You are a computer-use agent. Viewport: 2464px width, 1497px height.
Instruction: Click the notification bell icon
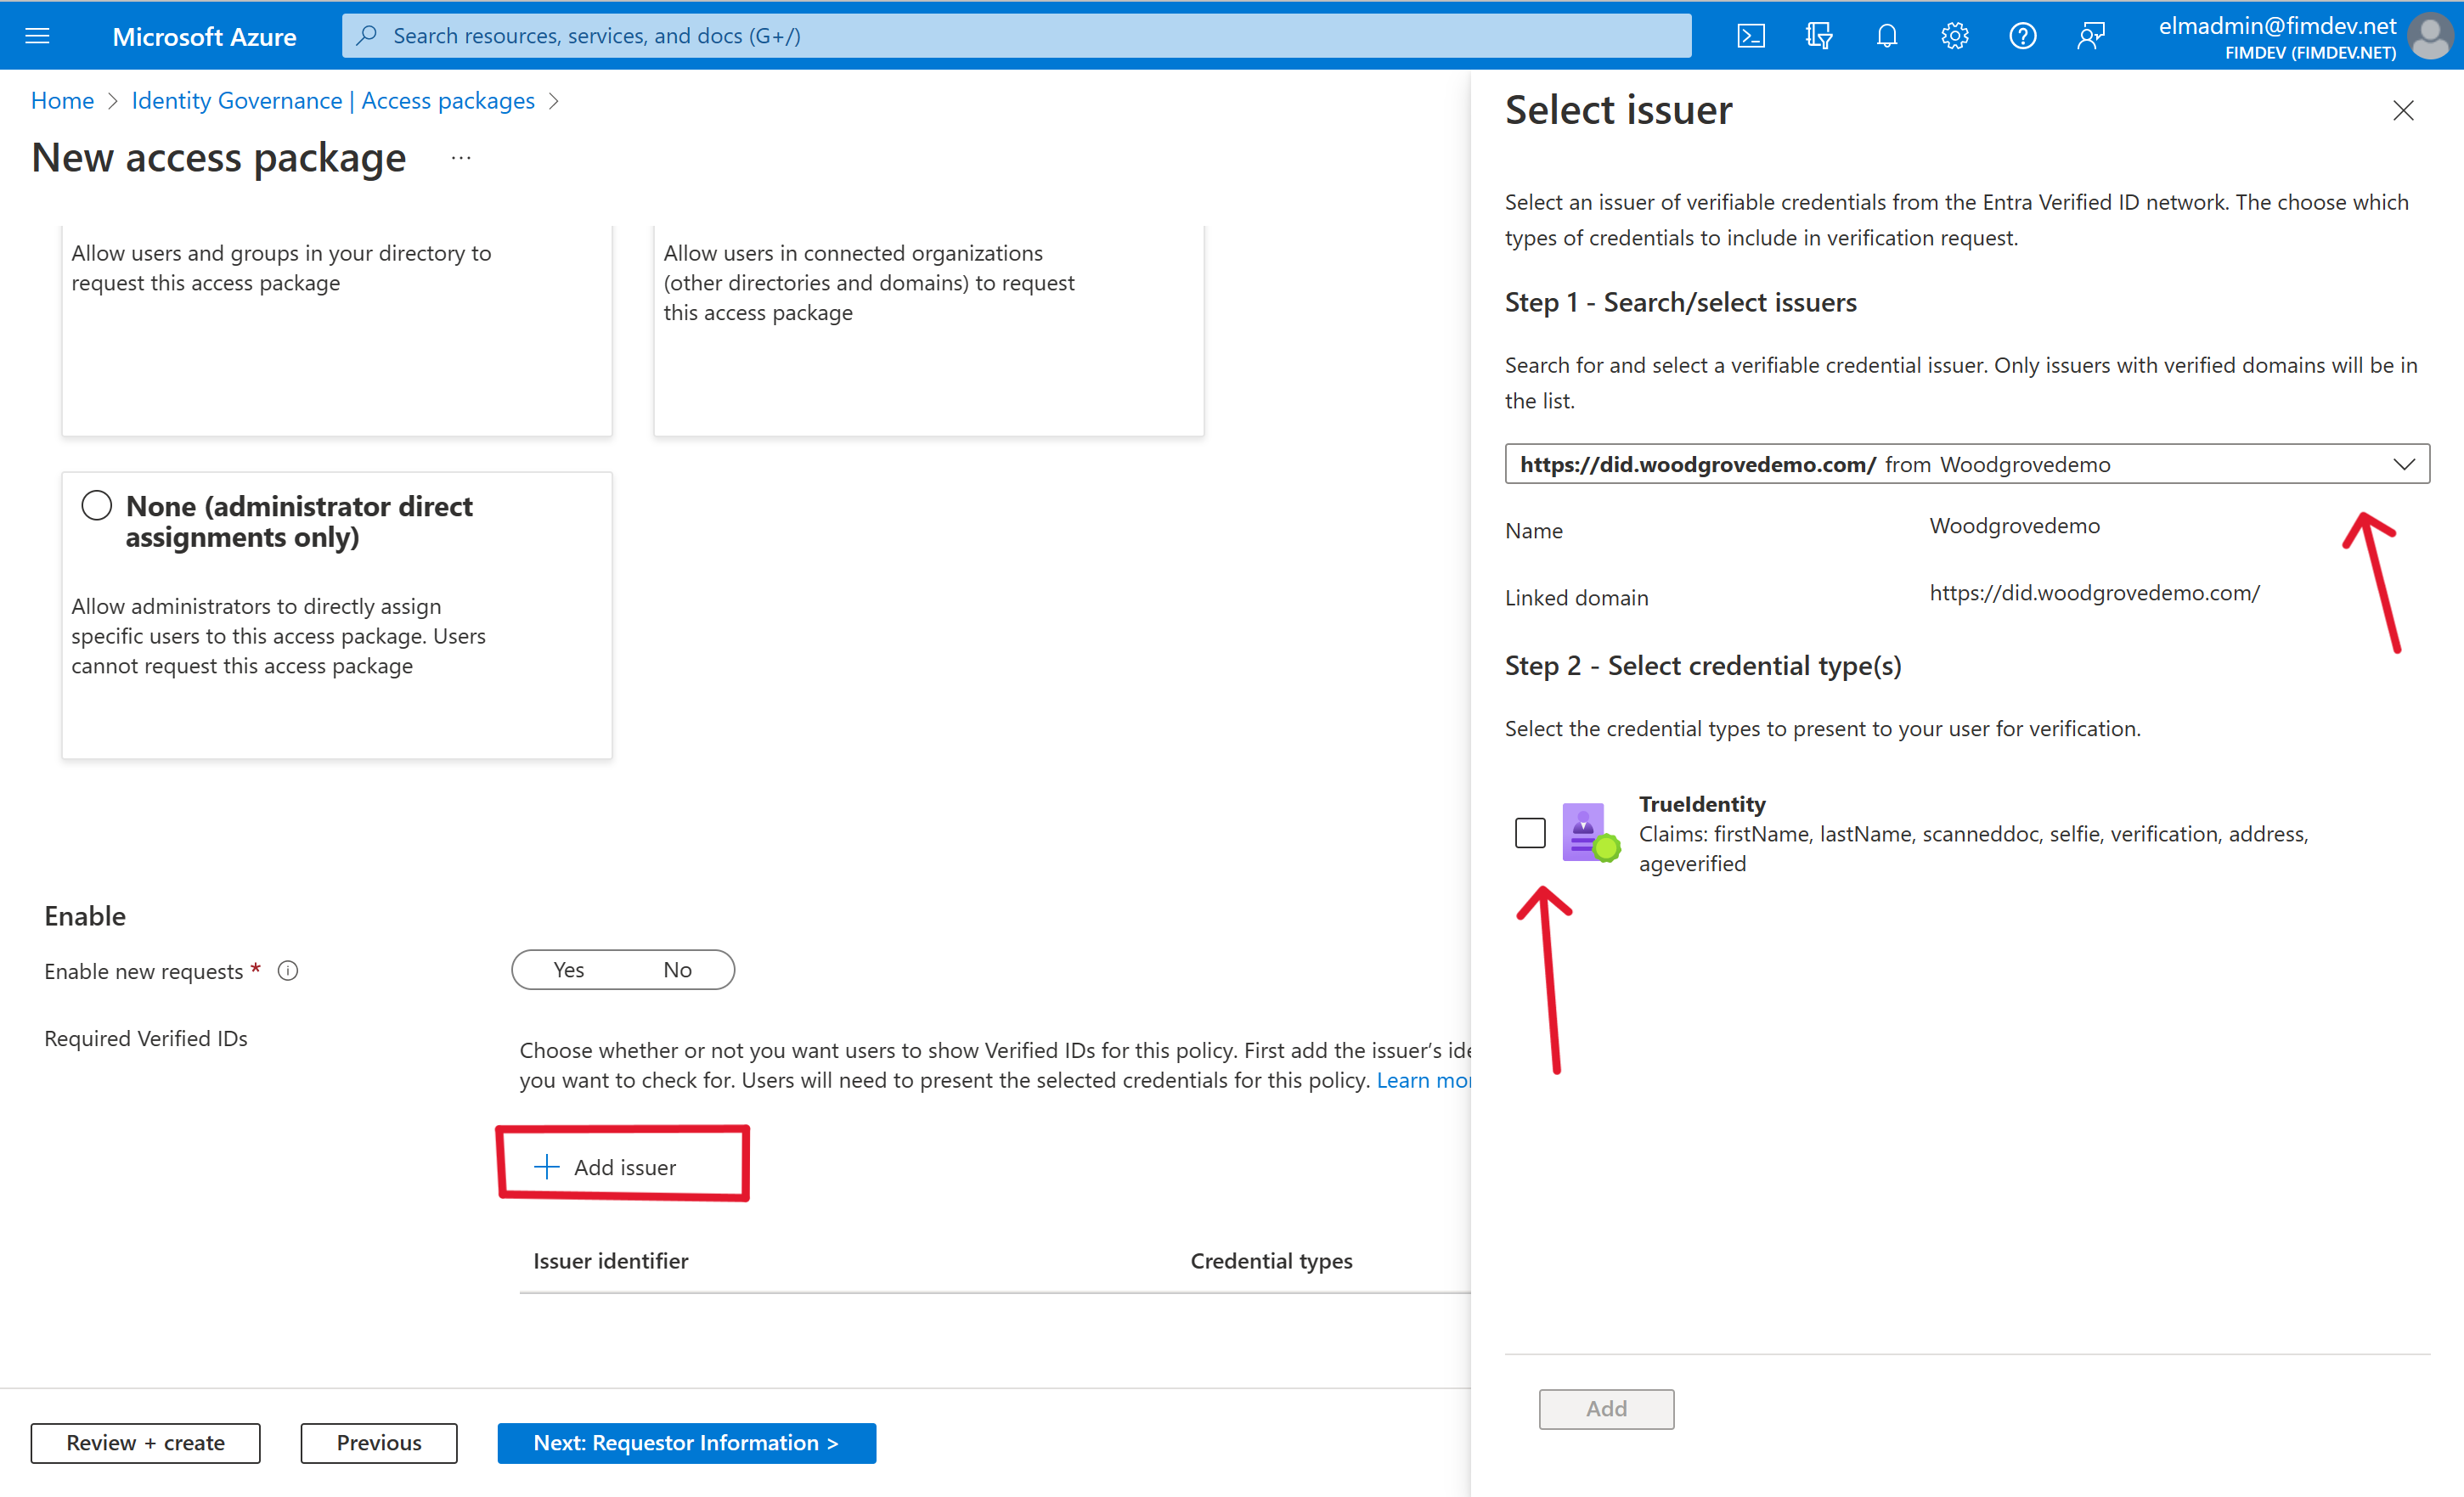click(x=1888, y=33)
